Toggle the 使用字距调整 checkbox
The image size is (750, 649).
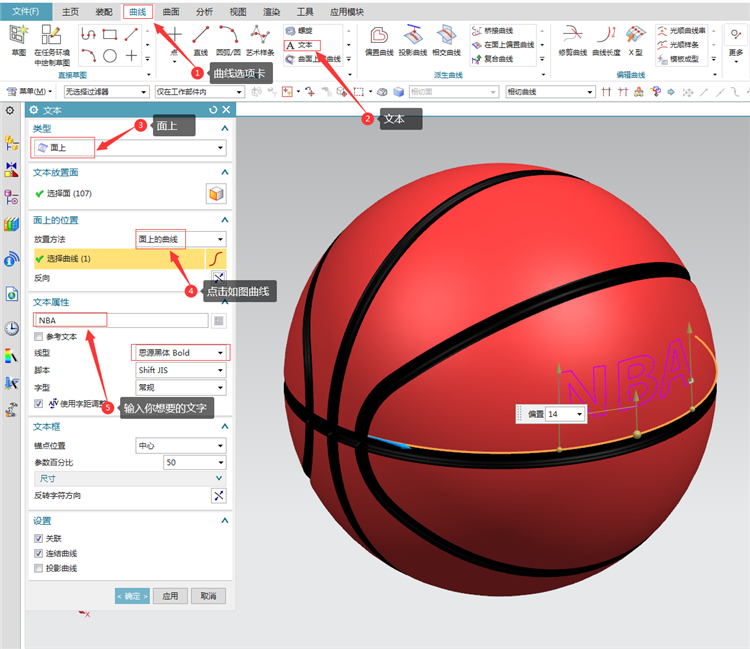point(39,404)
